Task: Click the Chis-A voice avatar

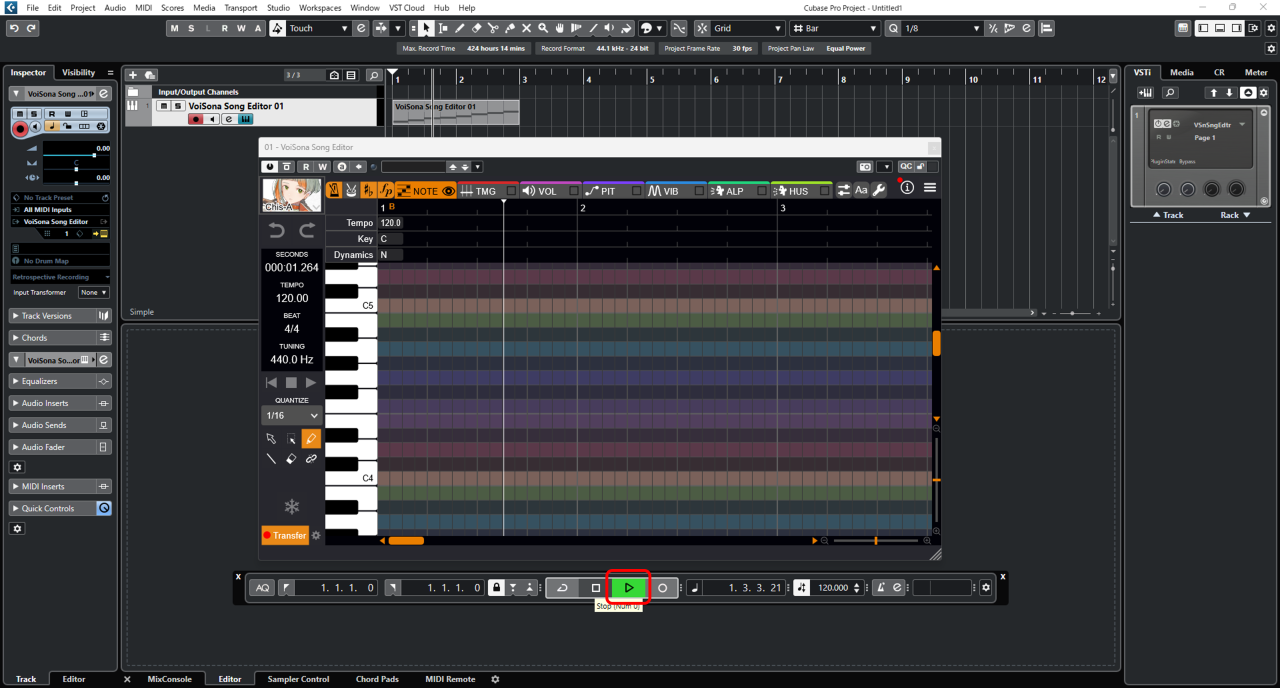Action: point(292,195)
